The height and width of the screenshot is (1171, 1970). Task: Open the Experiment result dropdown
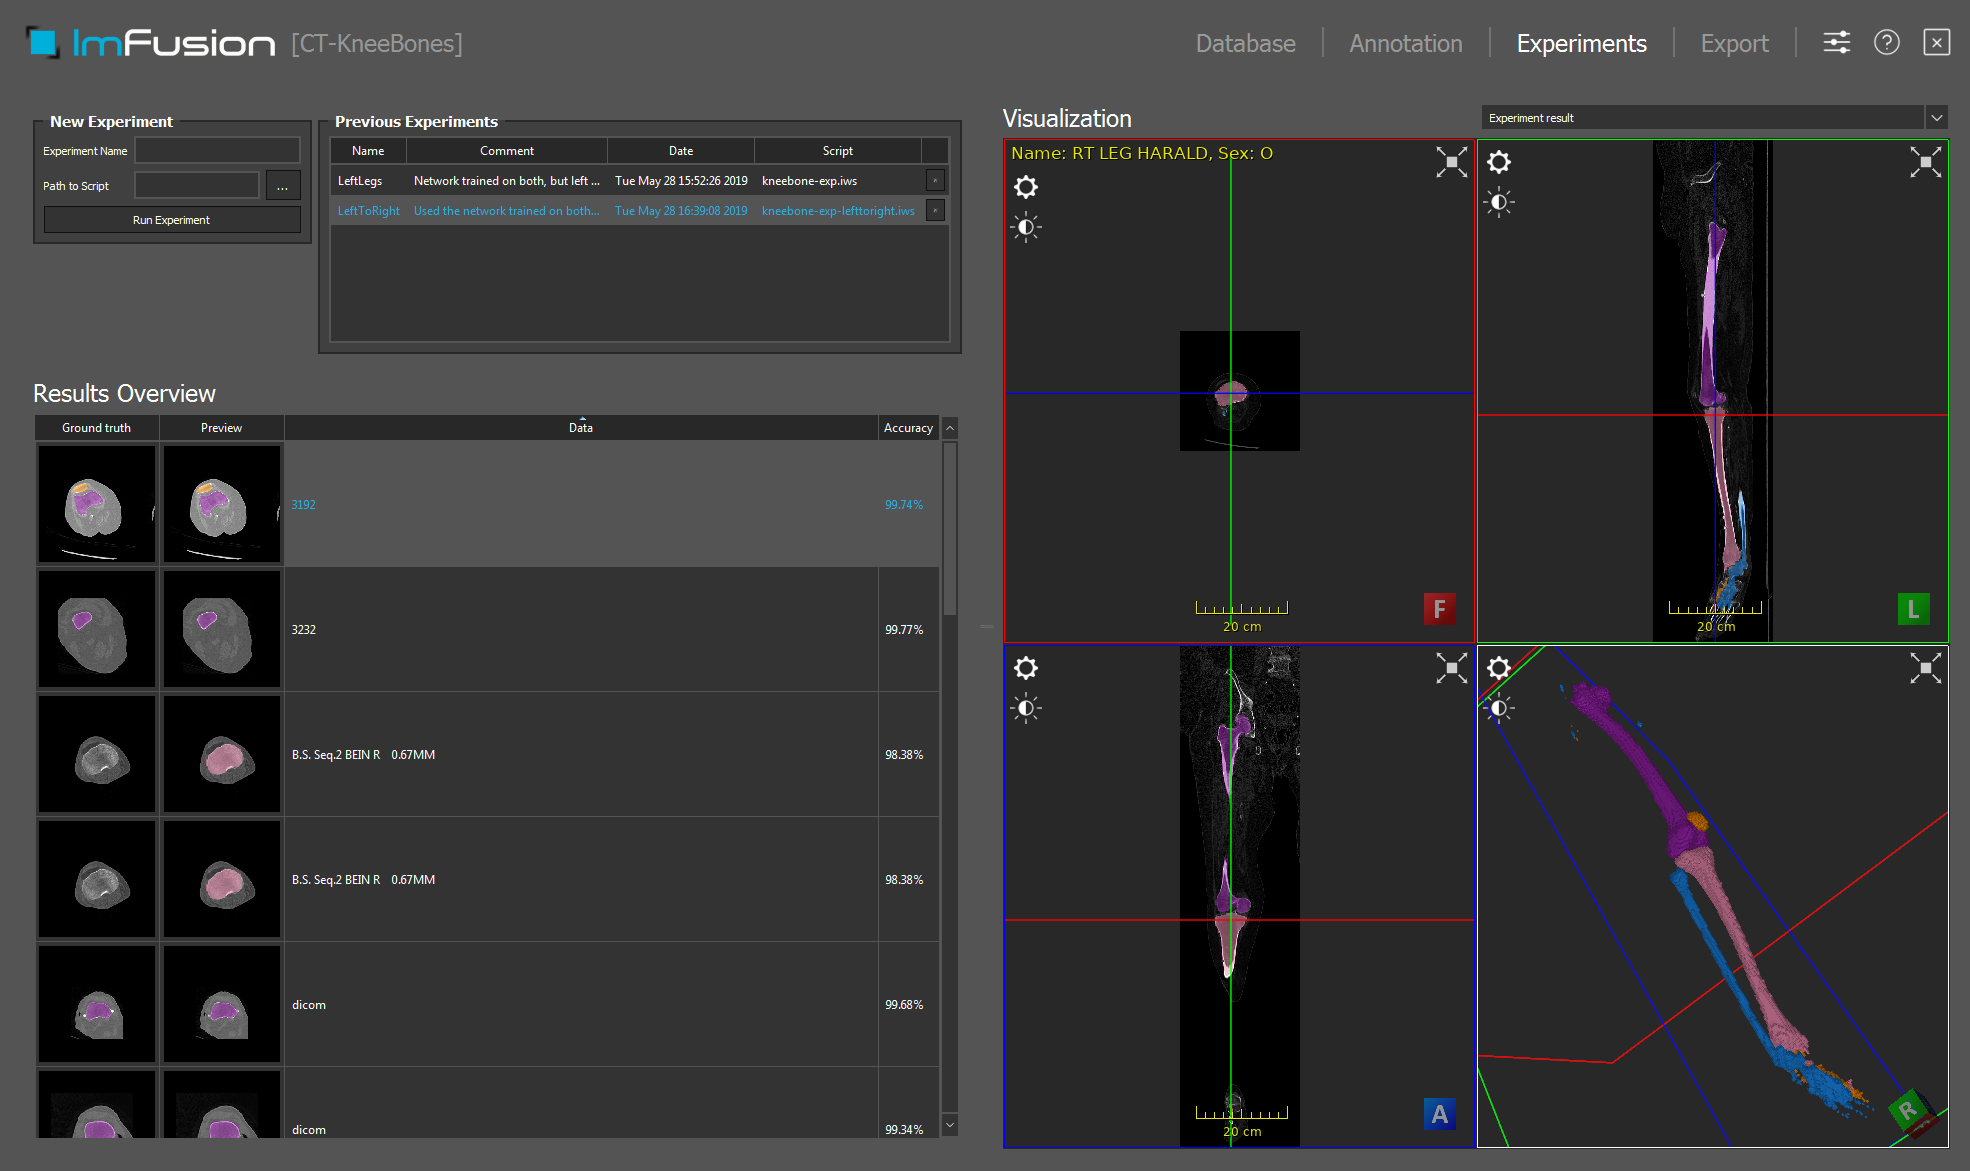tap(1714, 118)
